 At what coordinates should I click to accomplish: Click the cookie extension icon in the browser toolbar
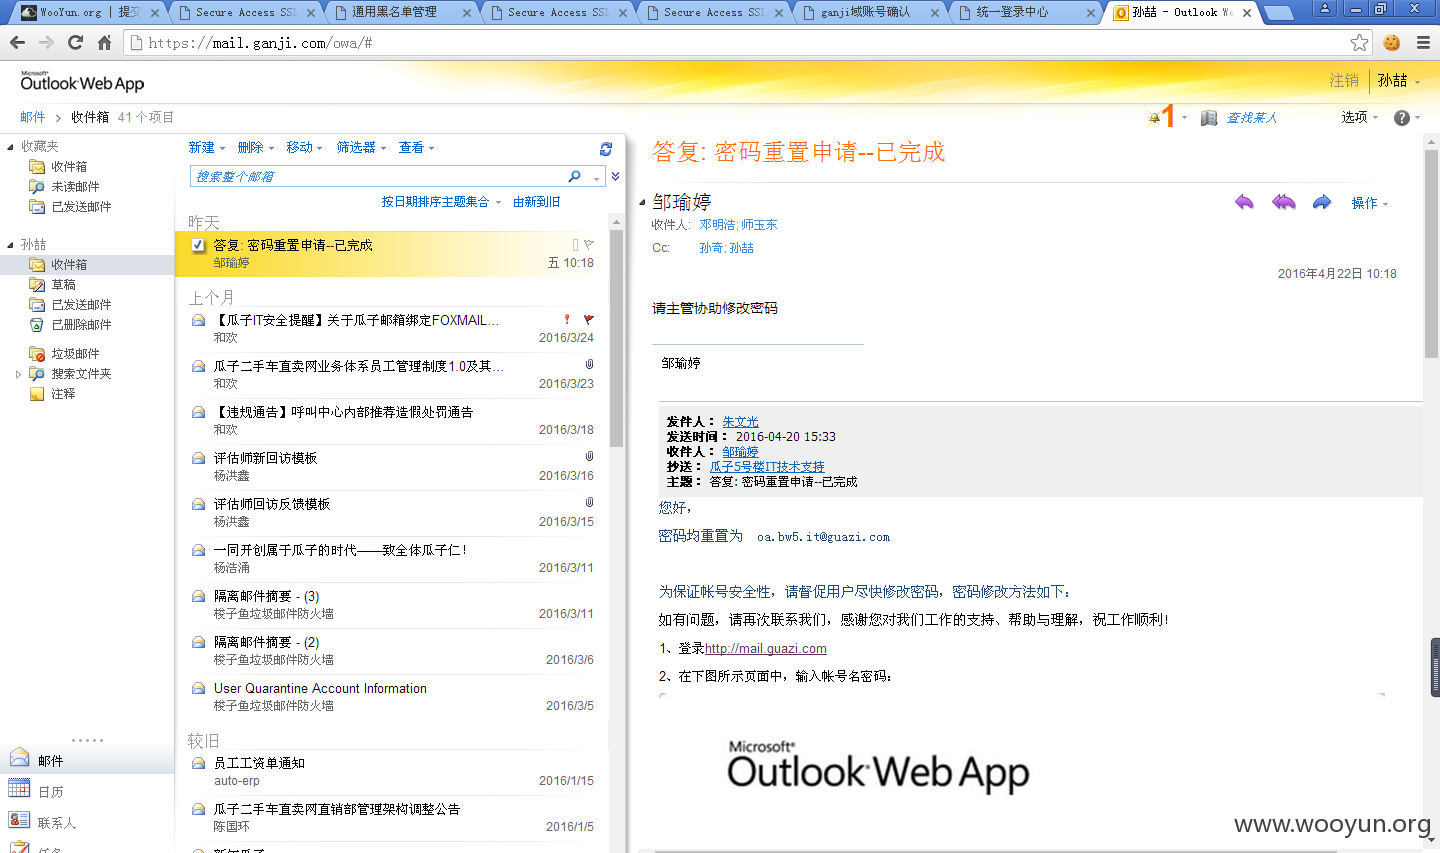coord(1392,42)
